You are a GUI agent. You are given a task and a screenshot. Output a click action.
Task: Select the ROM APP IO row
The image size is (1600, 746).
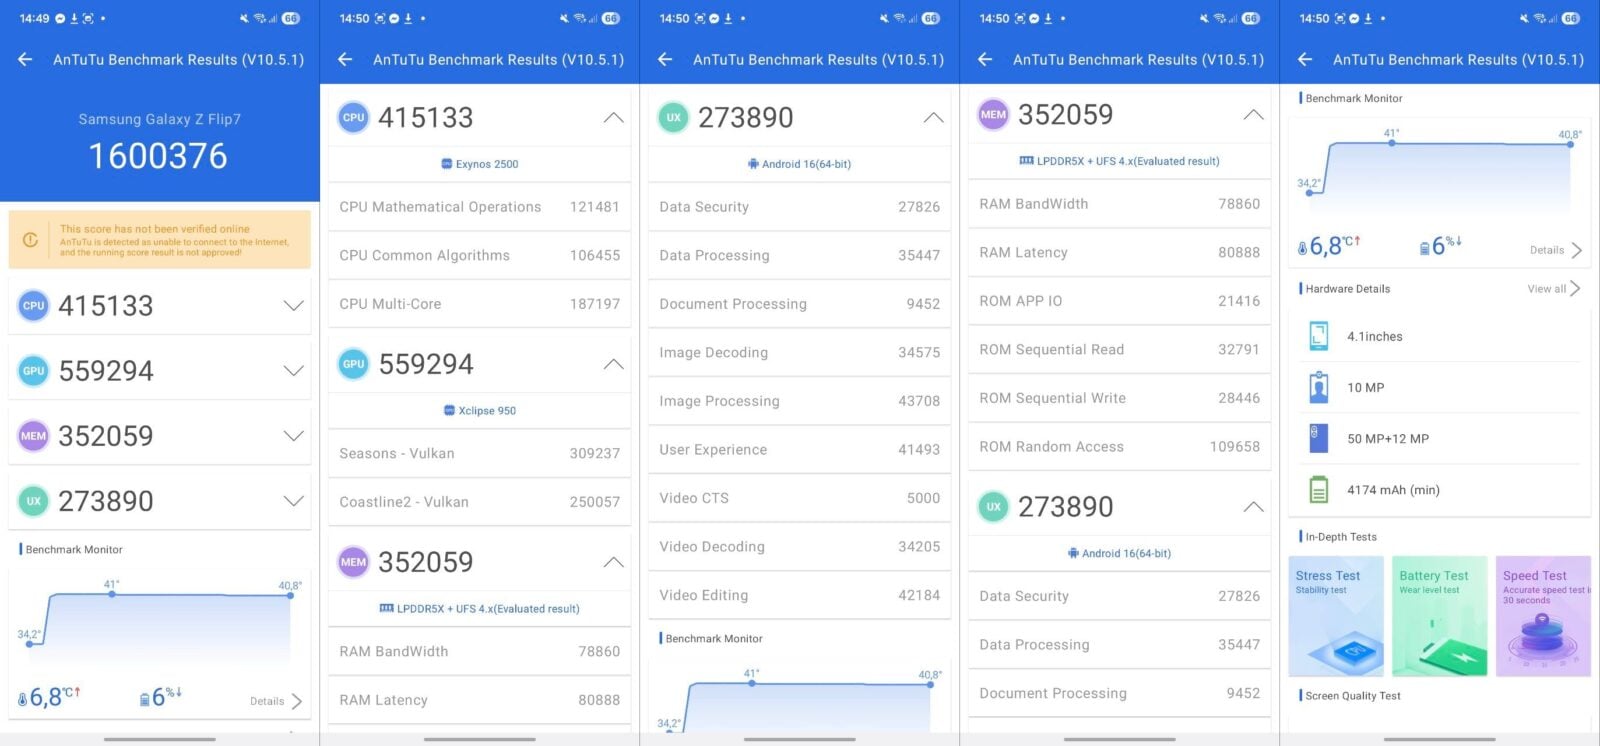click(x=1120, y=301)
